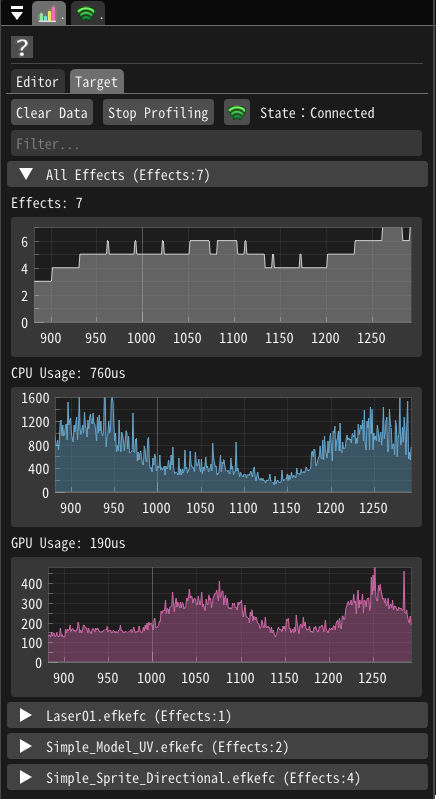Click the 'Effects: 7' label

(47, 203)
